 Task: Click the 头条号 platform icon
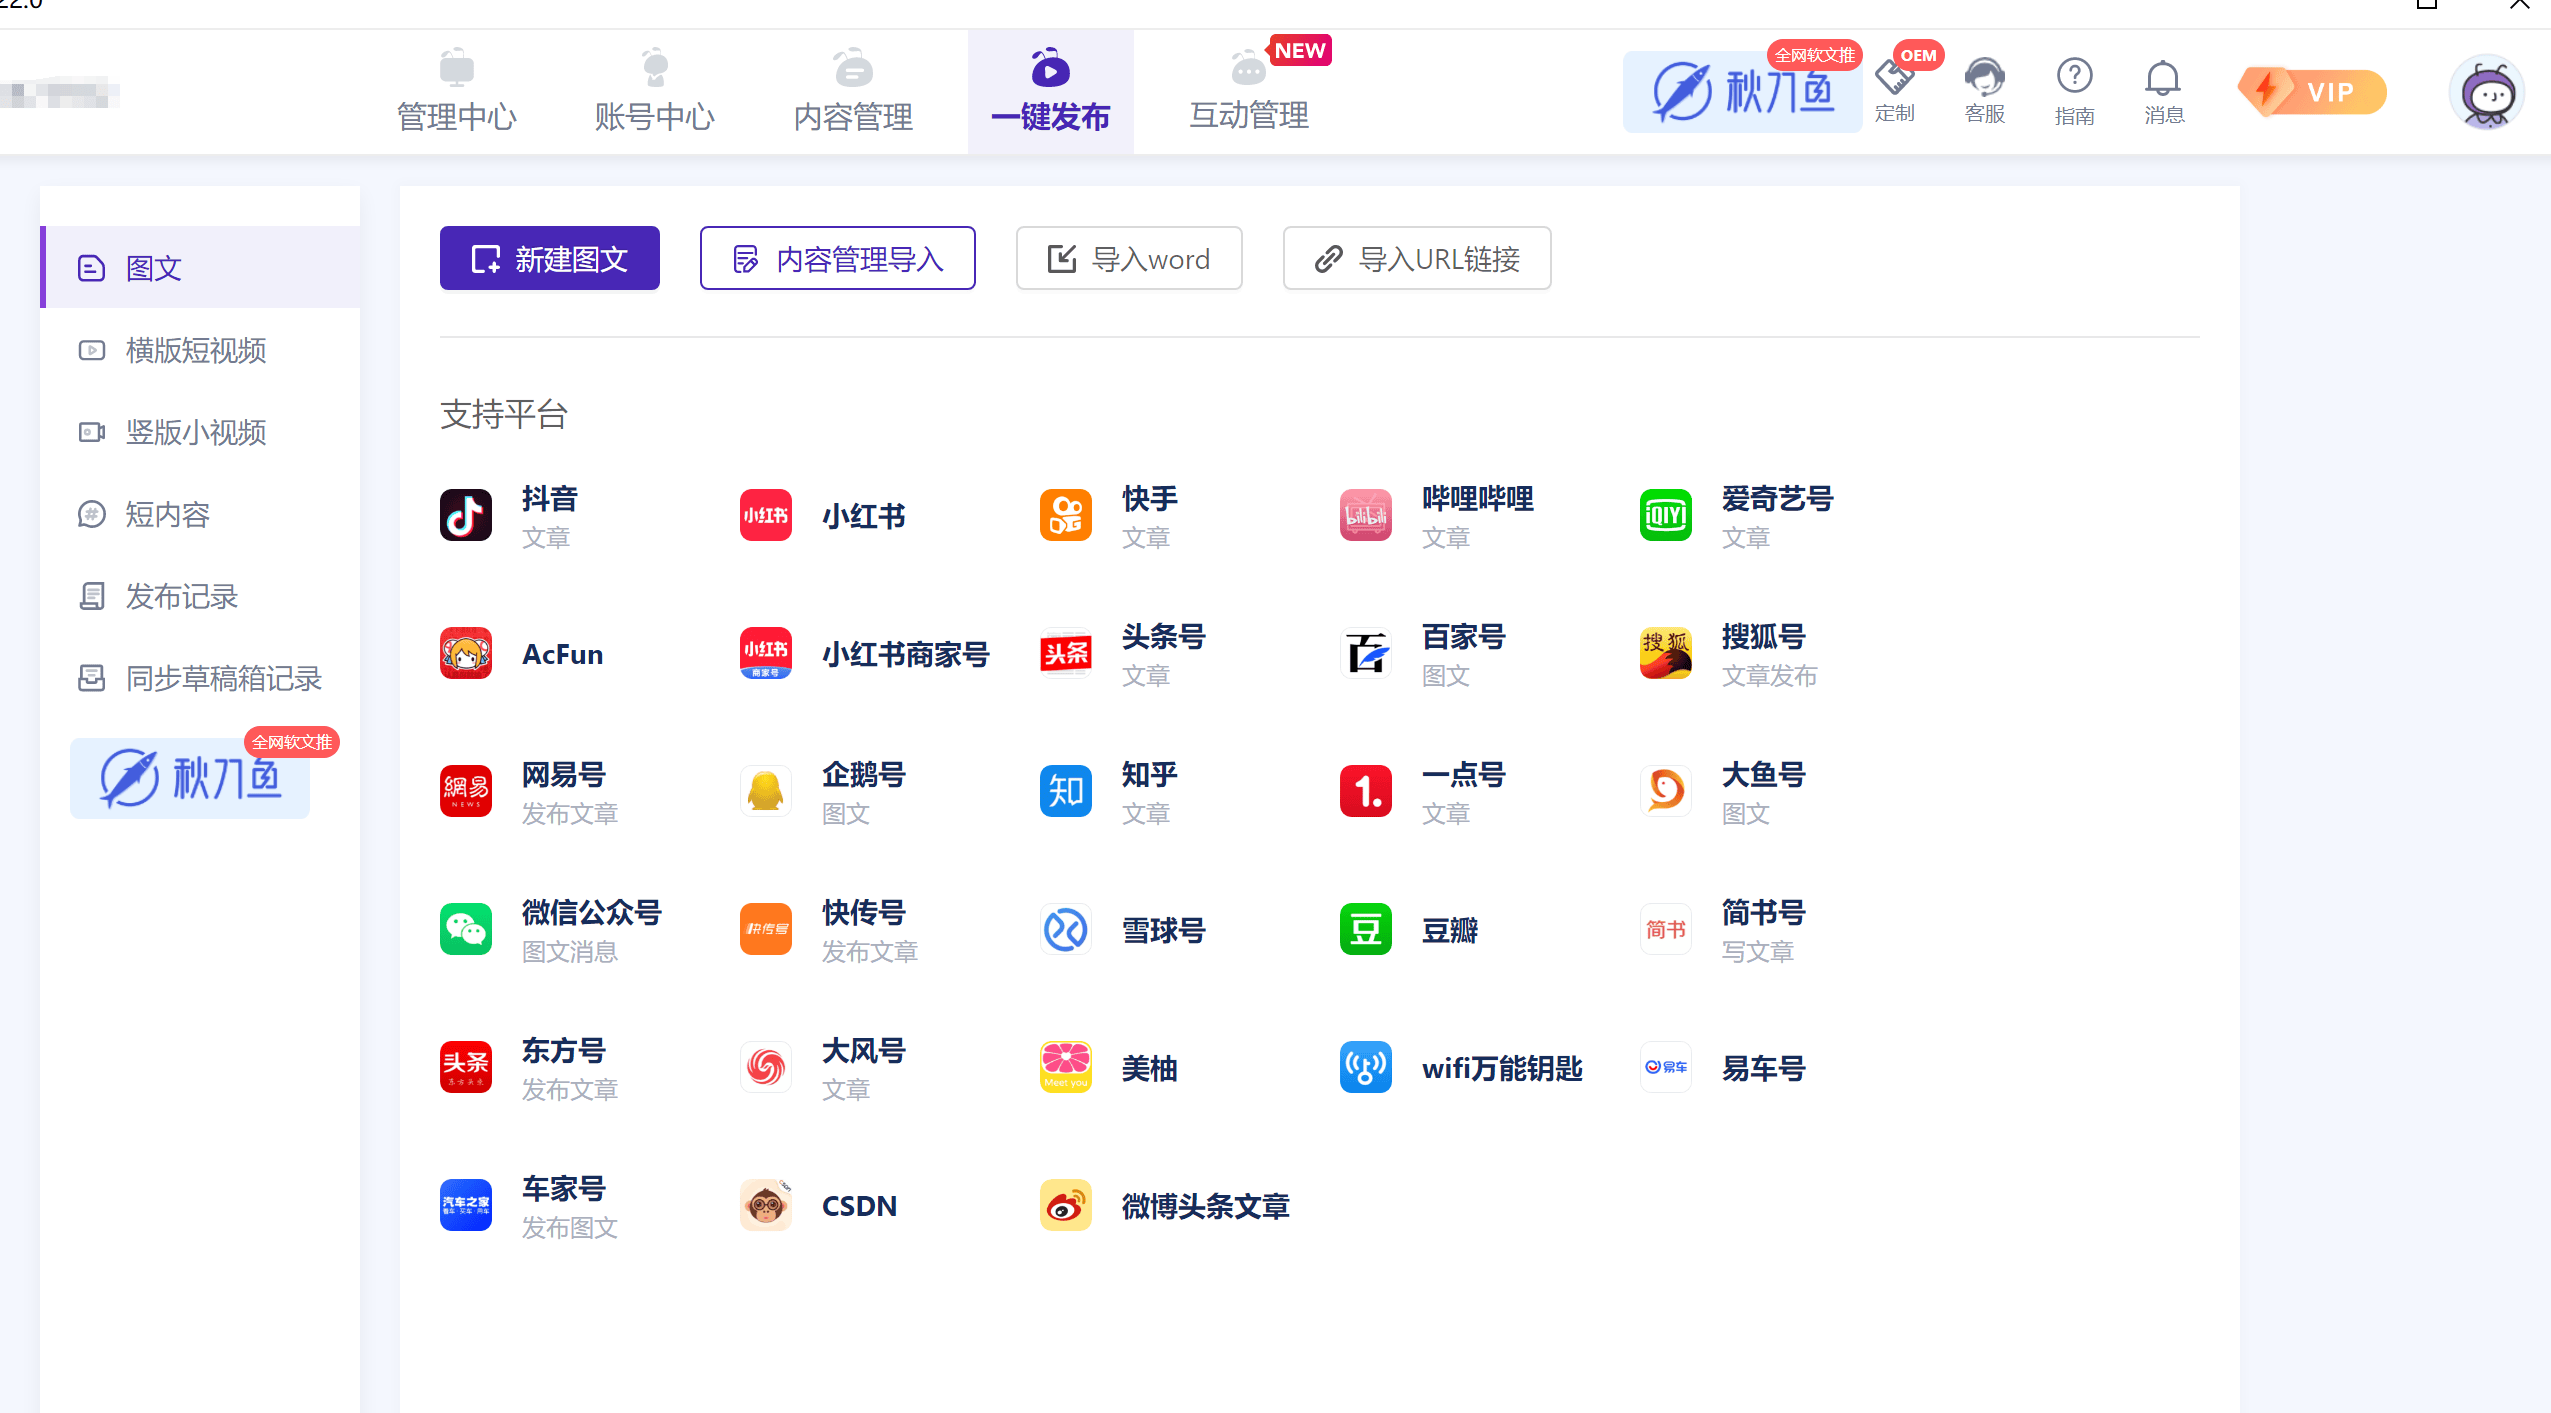coord(1066,654)
